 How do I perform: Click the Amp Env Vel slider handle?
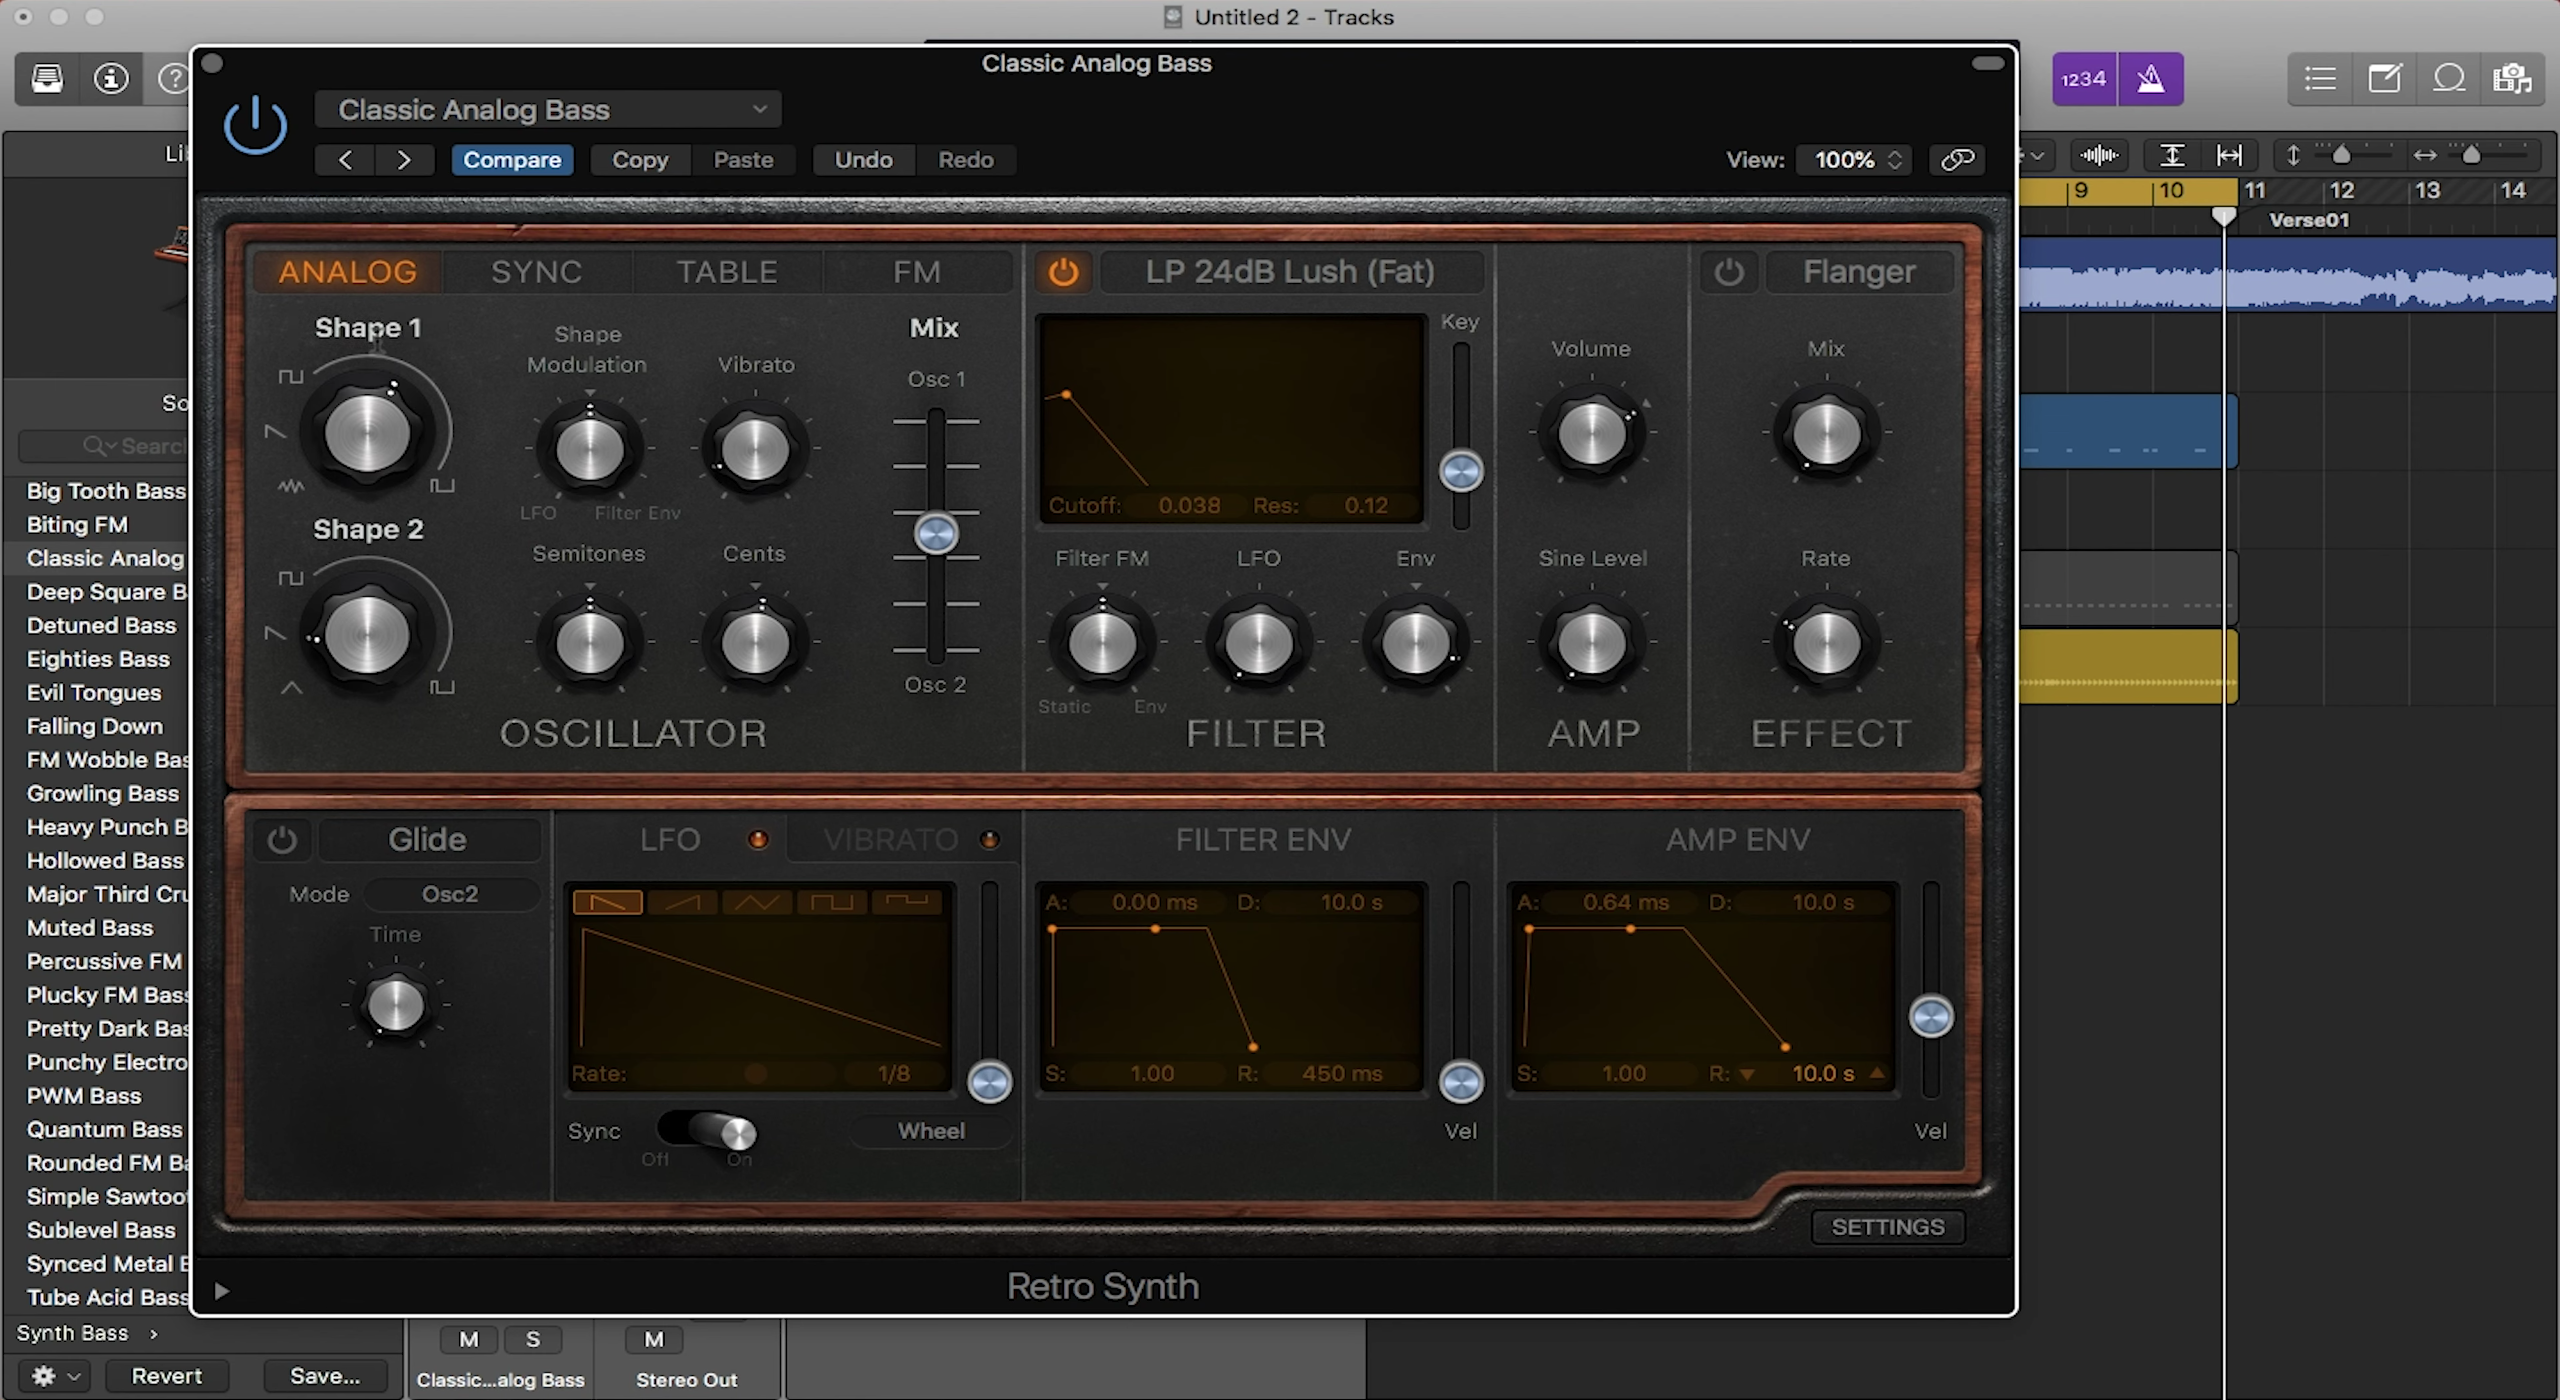[x=1931, y=1017]
